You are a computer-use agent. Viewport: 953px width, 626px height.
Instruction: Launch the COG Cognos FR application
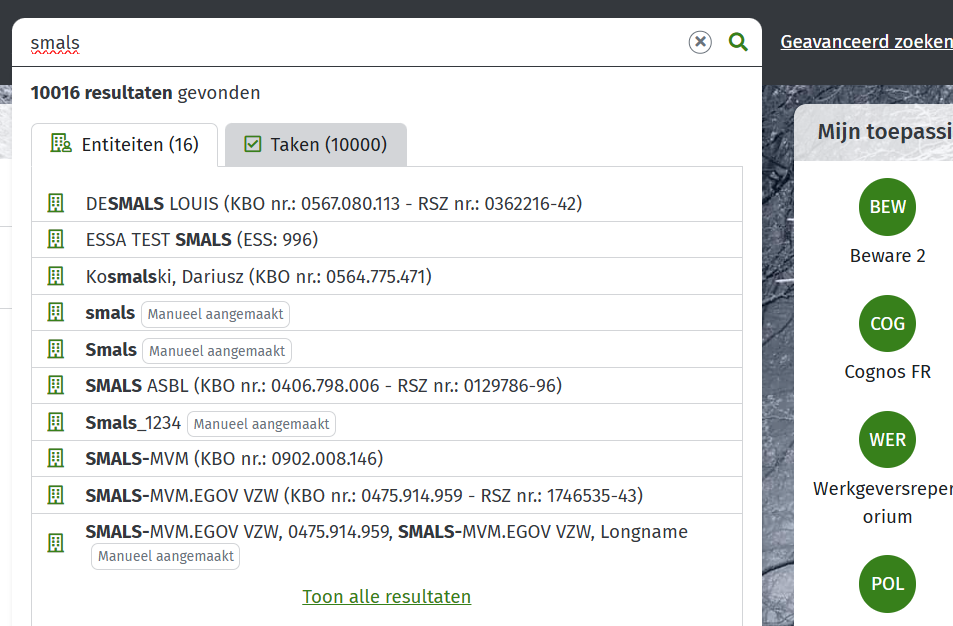coord(887,323)
